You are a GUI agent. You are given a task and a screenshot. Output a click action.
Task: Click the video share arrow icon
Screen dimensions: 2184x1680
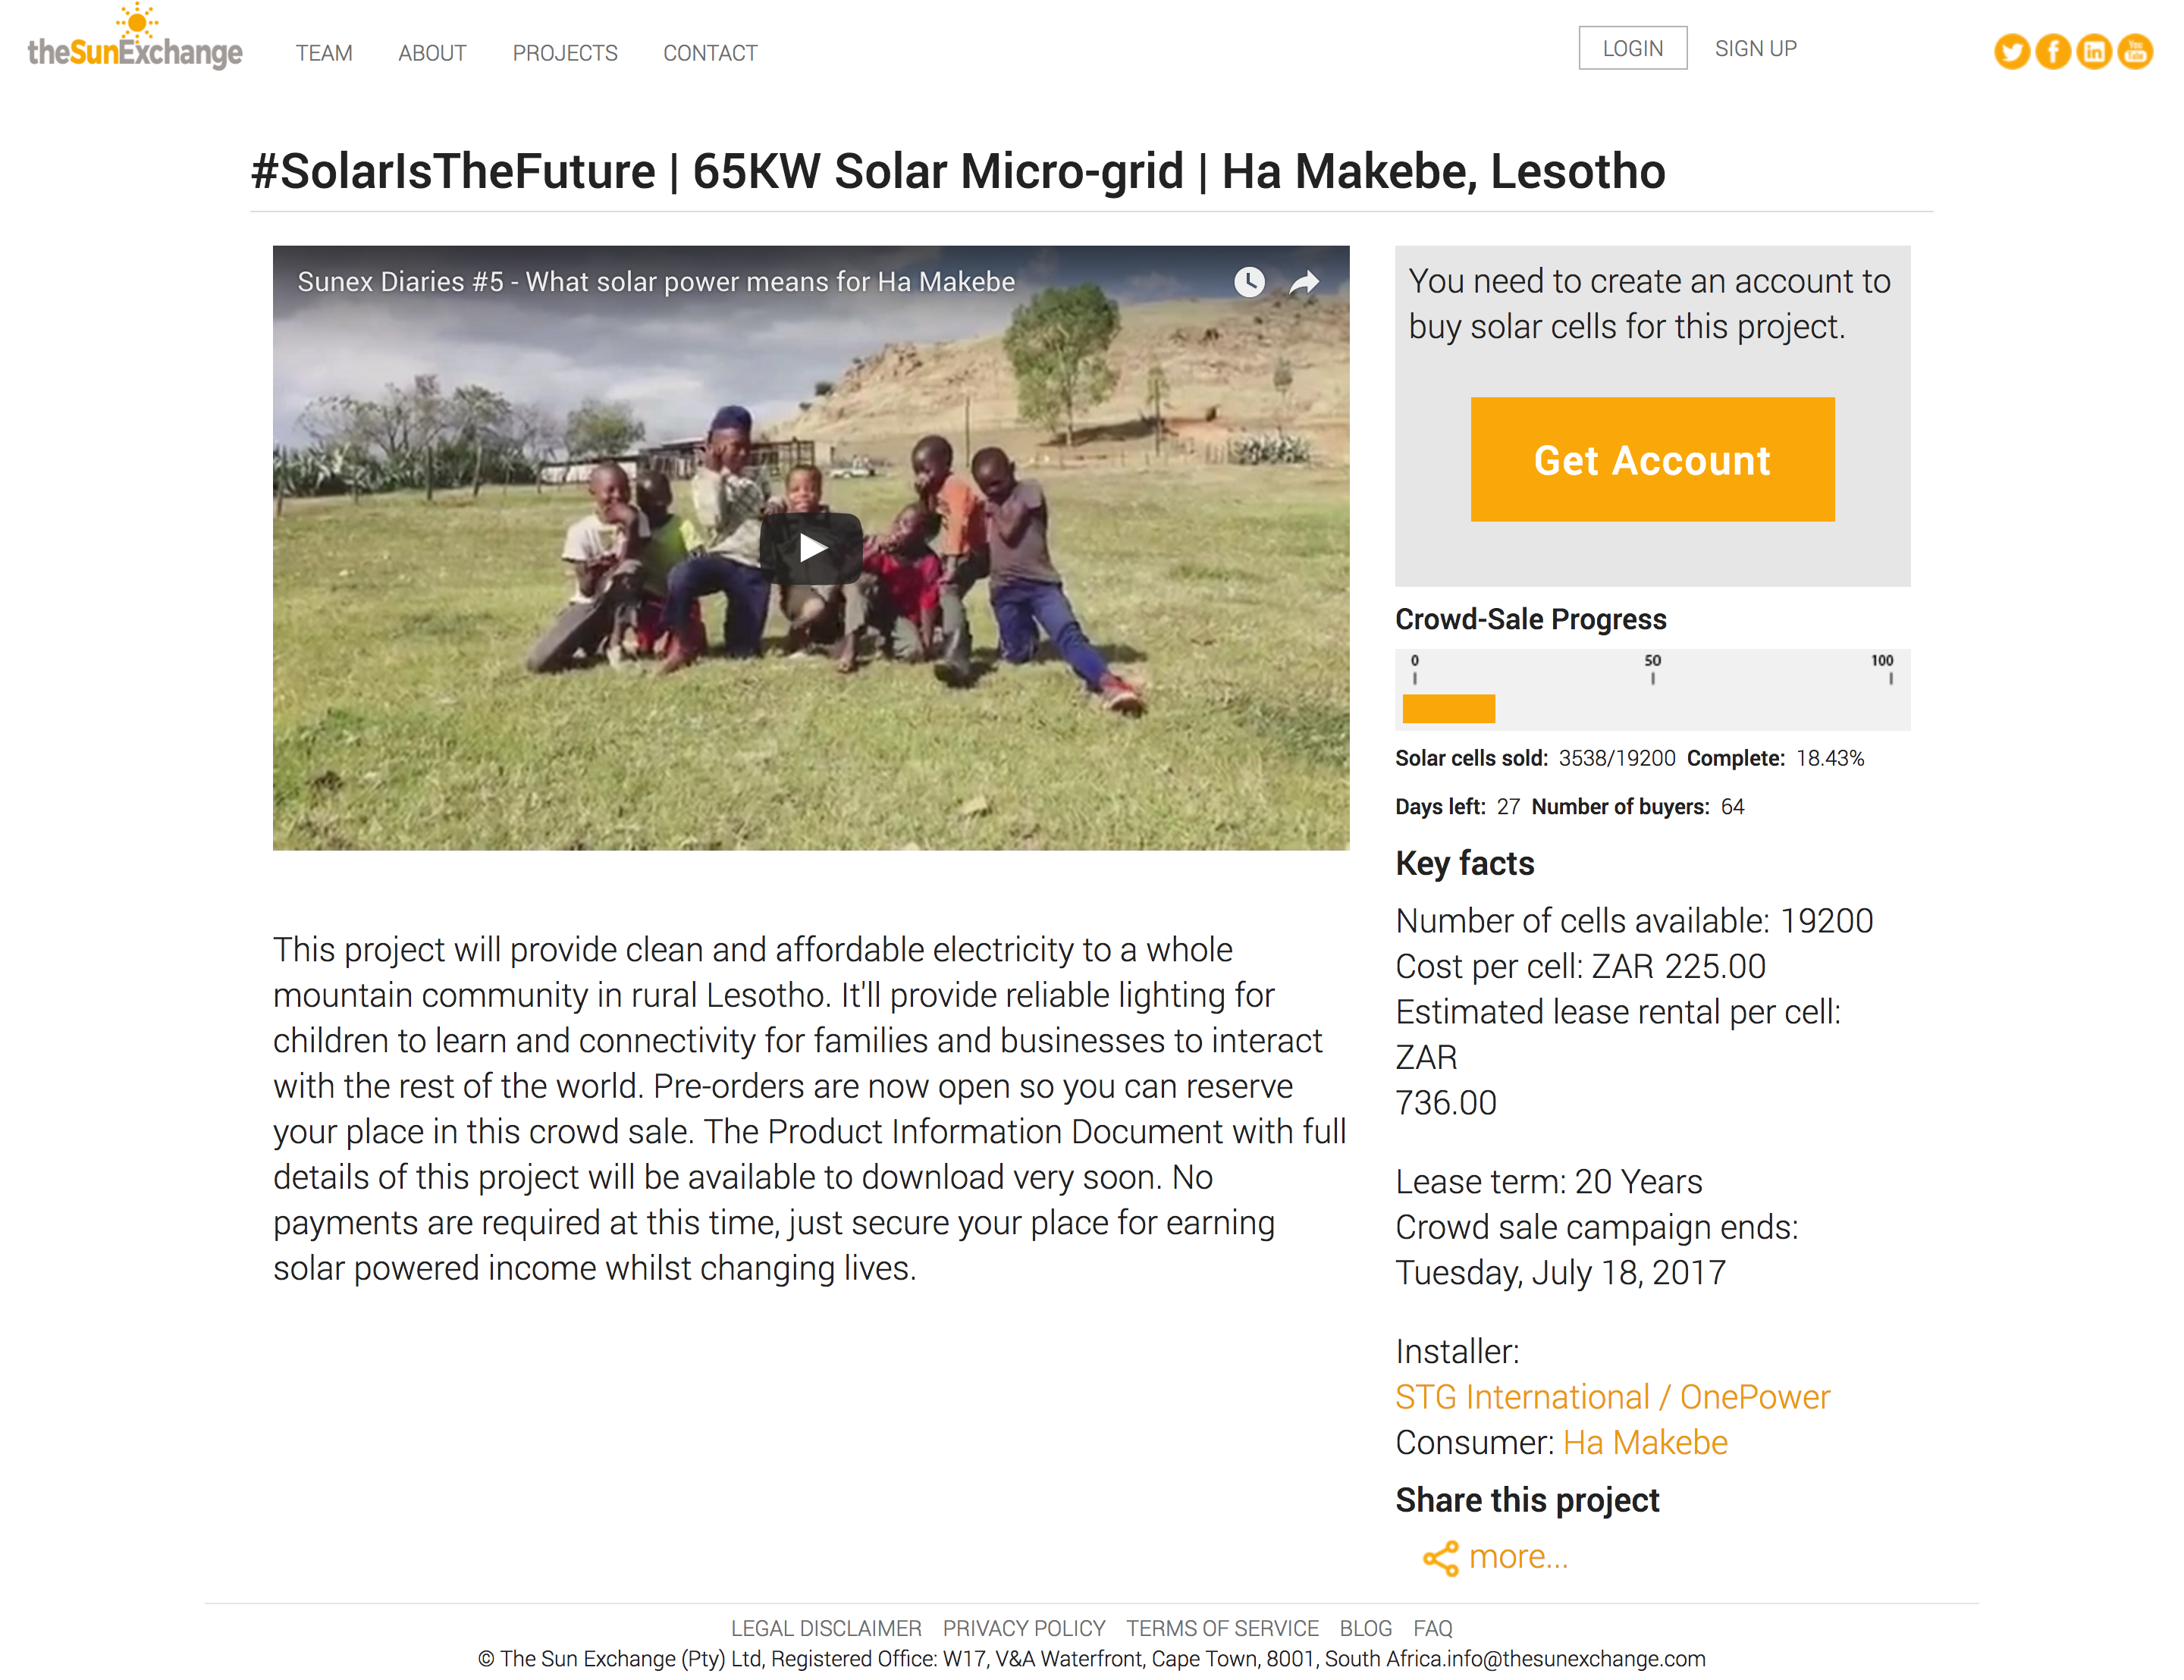1304,283
